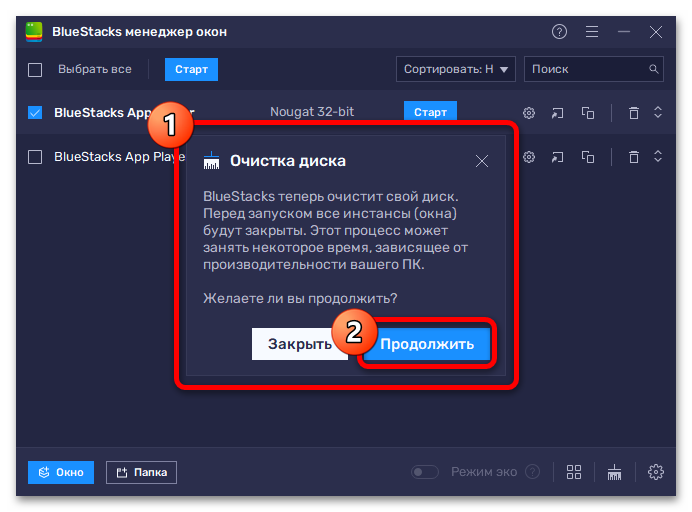Screen dimensions: 692x512
Task: Open the hamburger menu in title bar
Action: [x=592, y=32]
